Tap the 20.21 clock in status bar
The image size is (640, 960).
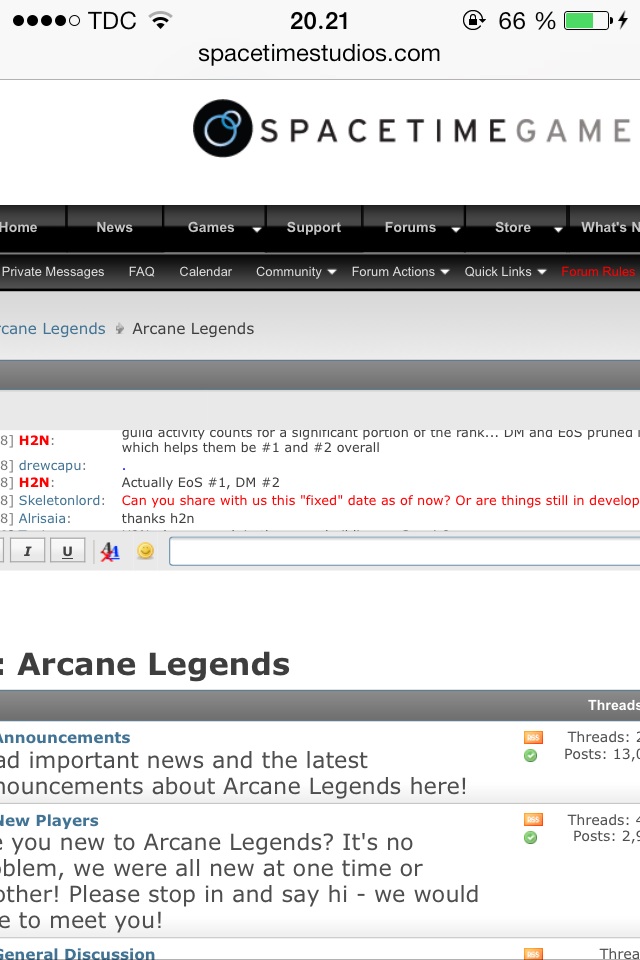319,21
